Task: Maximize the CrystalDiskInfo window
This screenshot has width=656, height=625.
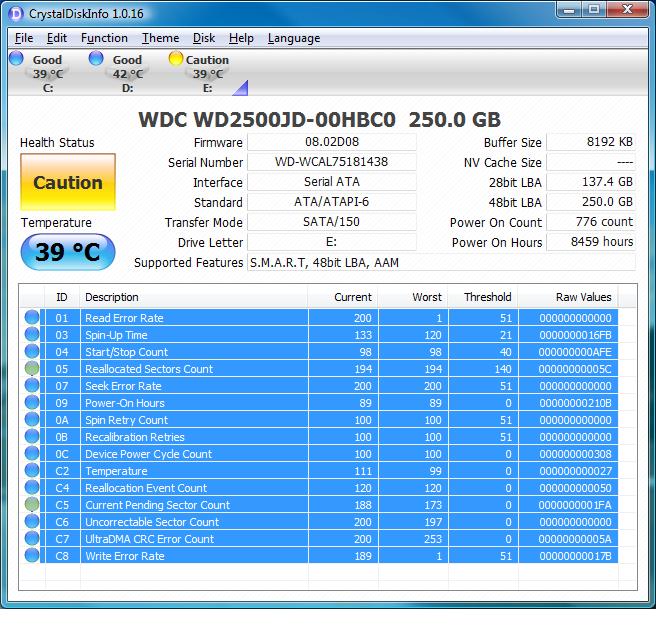Action: pyautogui.click(x=594, y=10)
